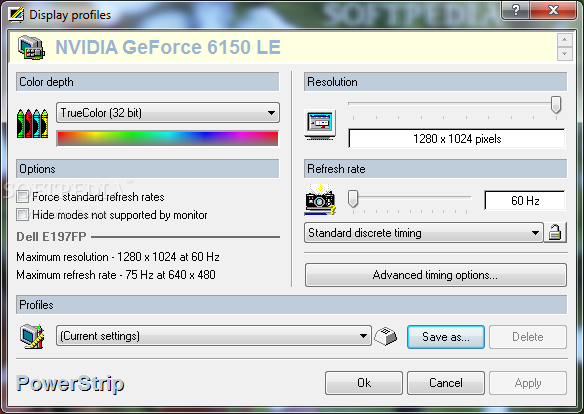Confirm with the Ok button
584x414 pixels.
pyautogui.click(x=364, y=383)
